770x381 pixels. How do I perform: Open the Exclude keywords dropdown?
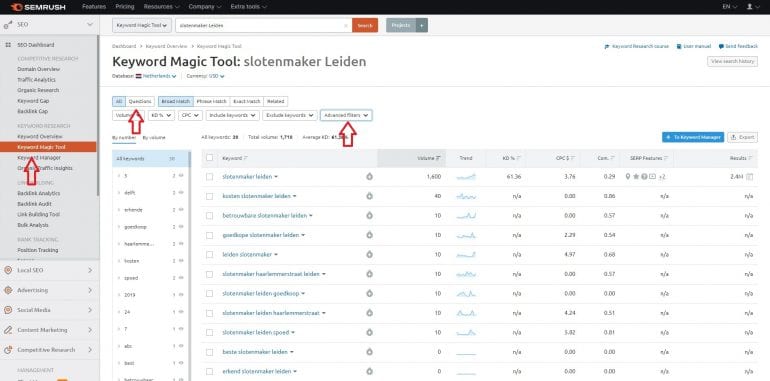tap(290, 115)
